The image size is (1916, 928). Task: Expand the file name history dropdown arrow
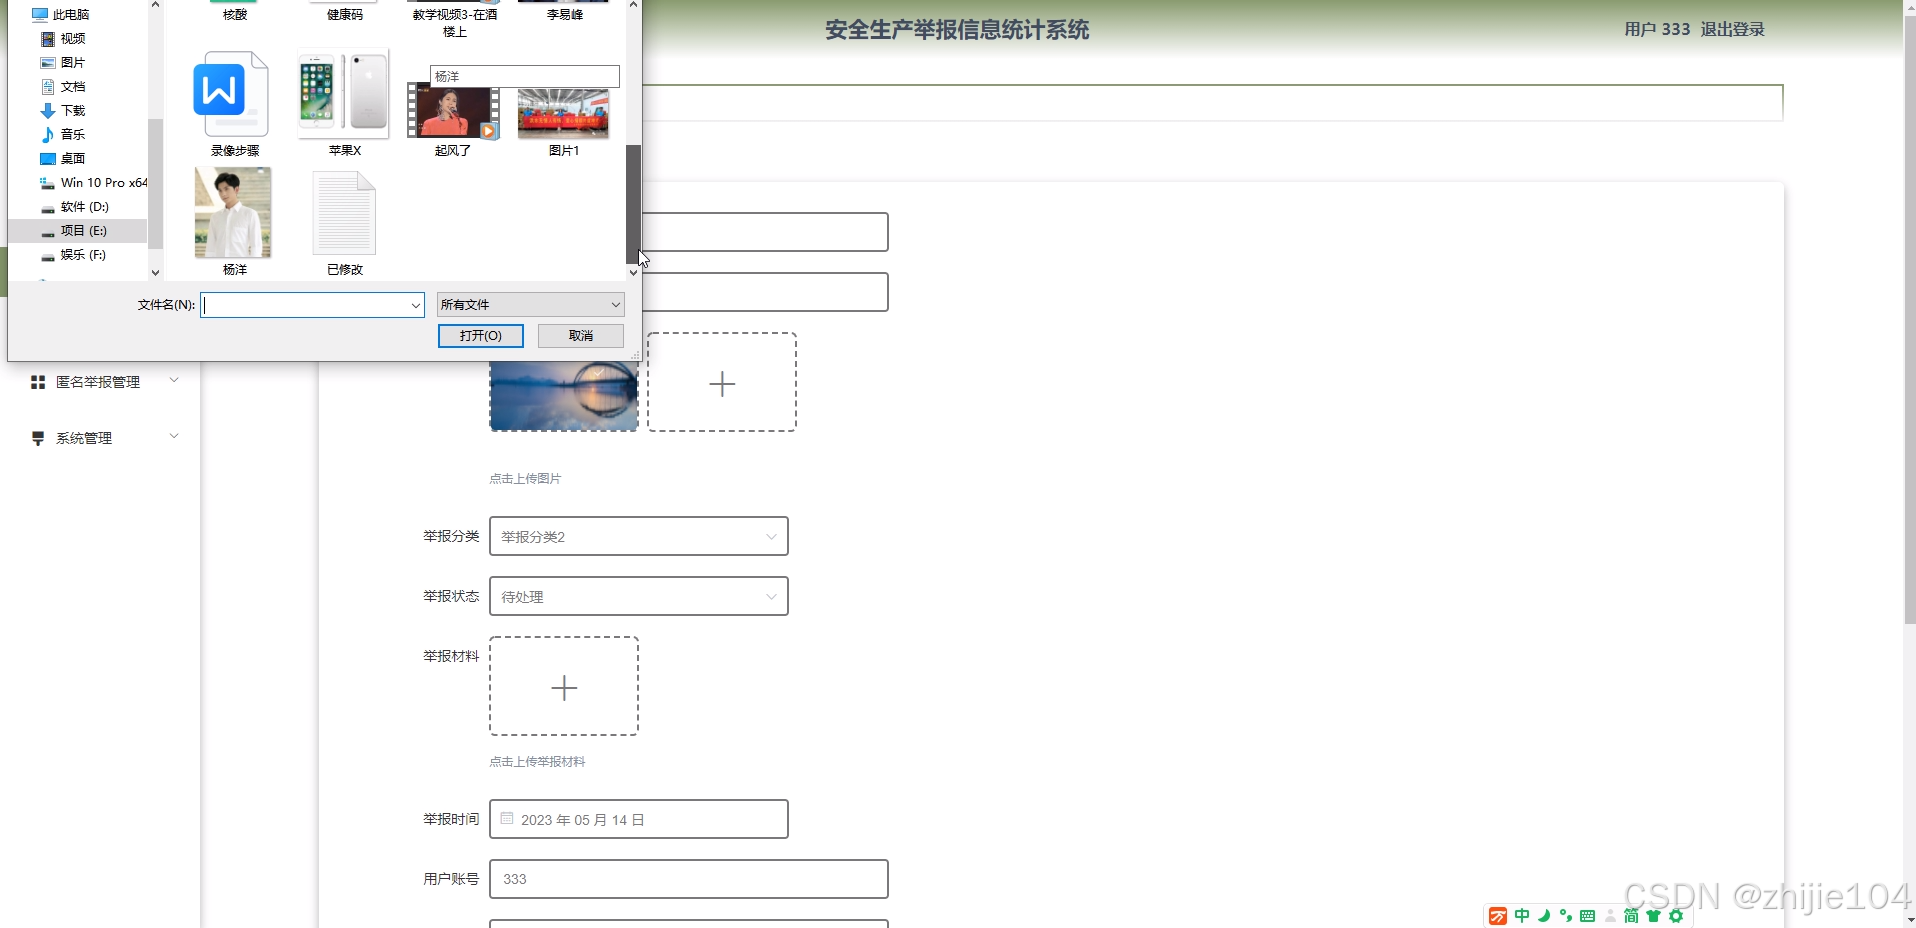[416, 305]
